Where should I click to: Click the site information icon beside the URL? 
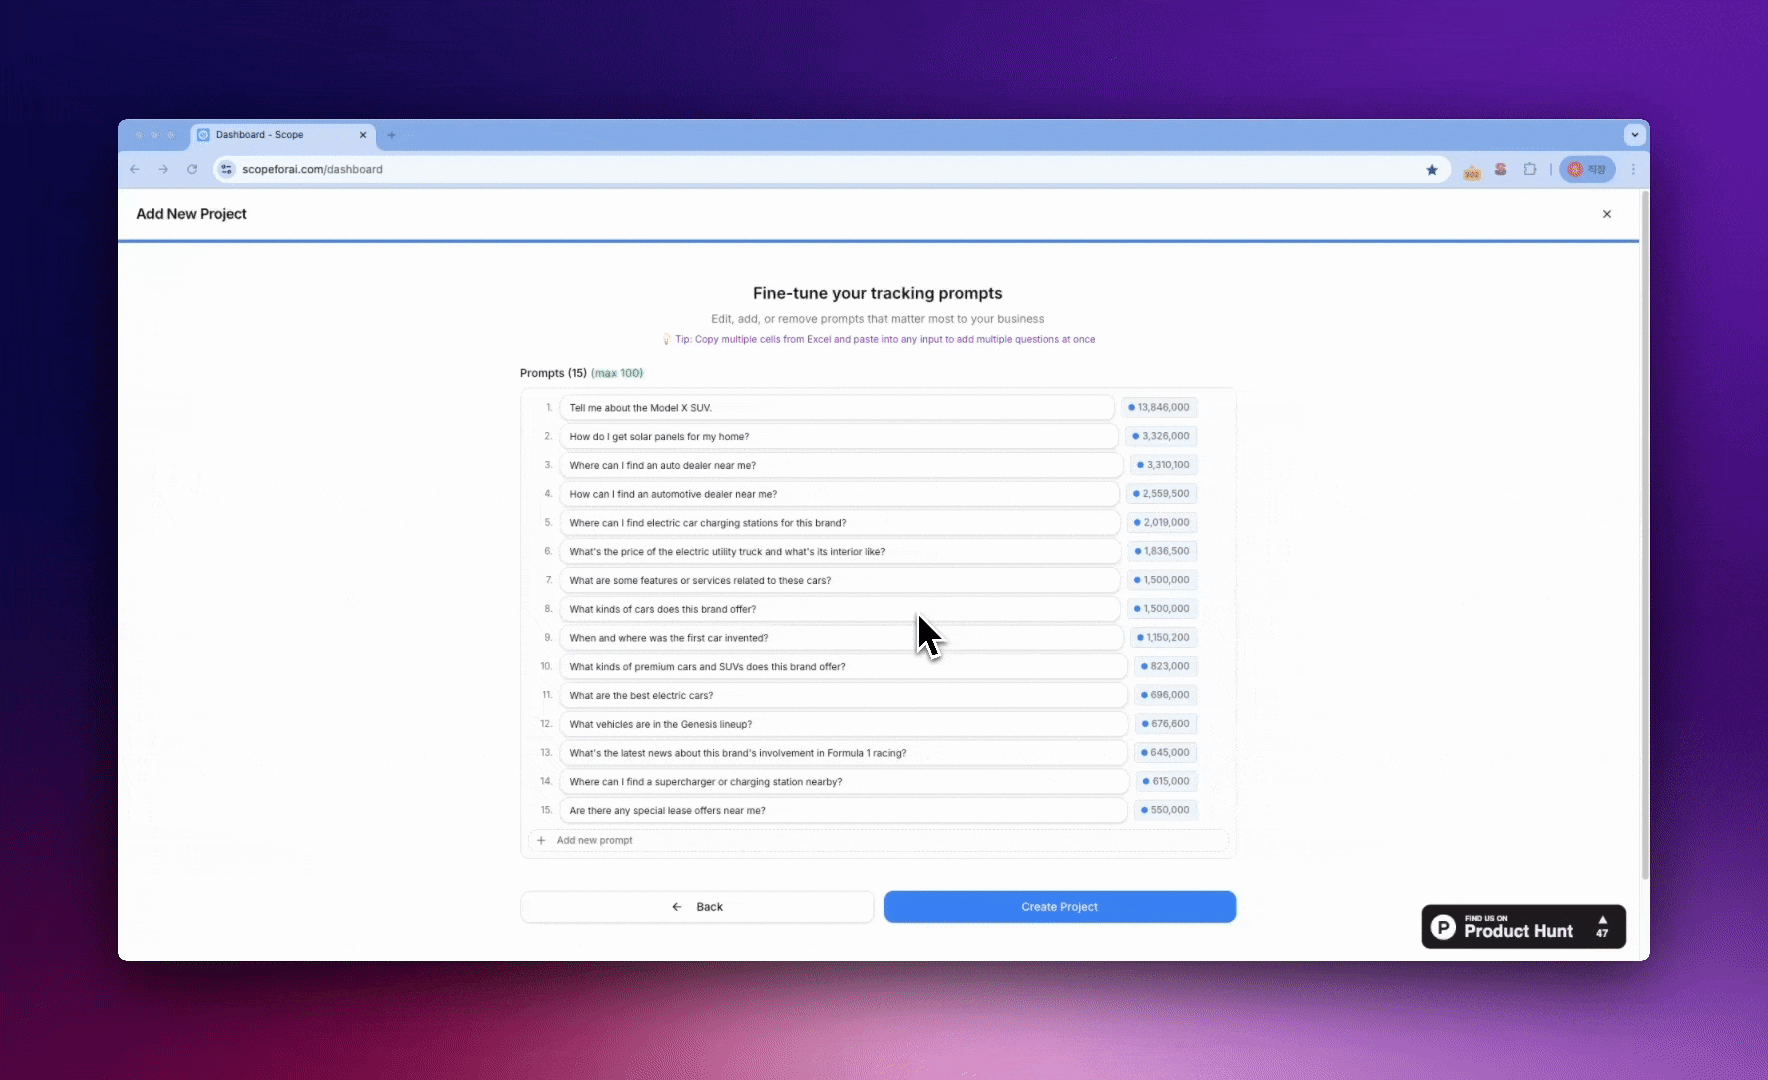pos(226,169)
